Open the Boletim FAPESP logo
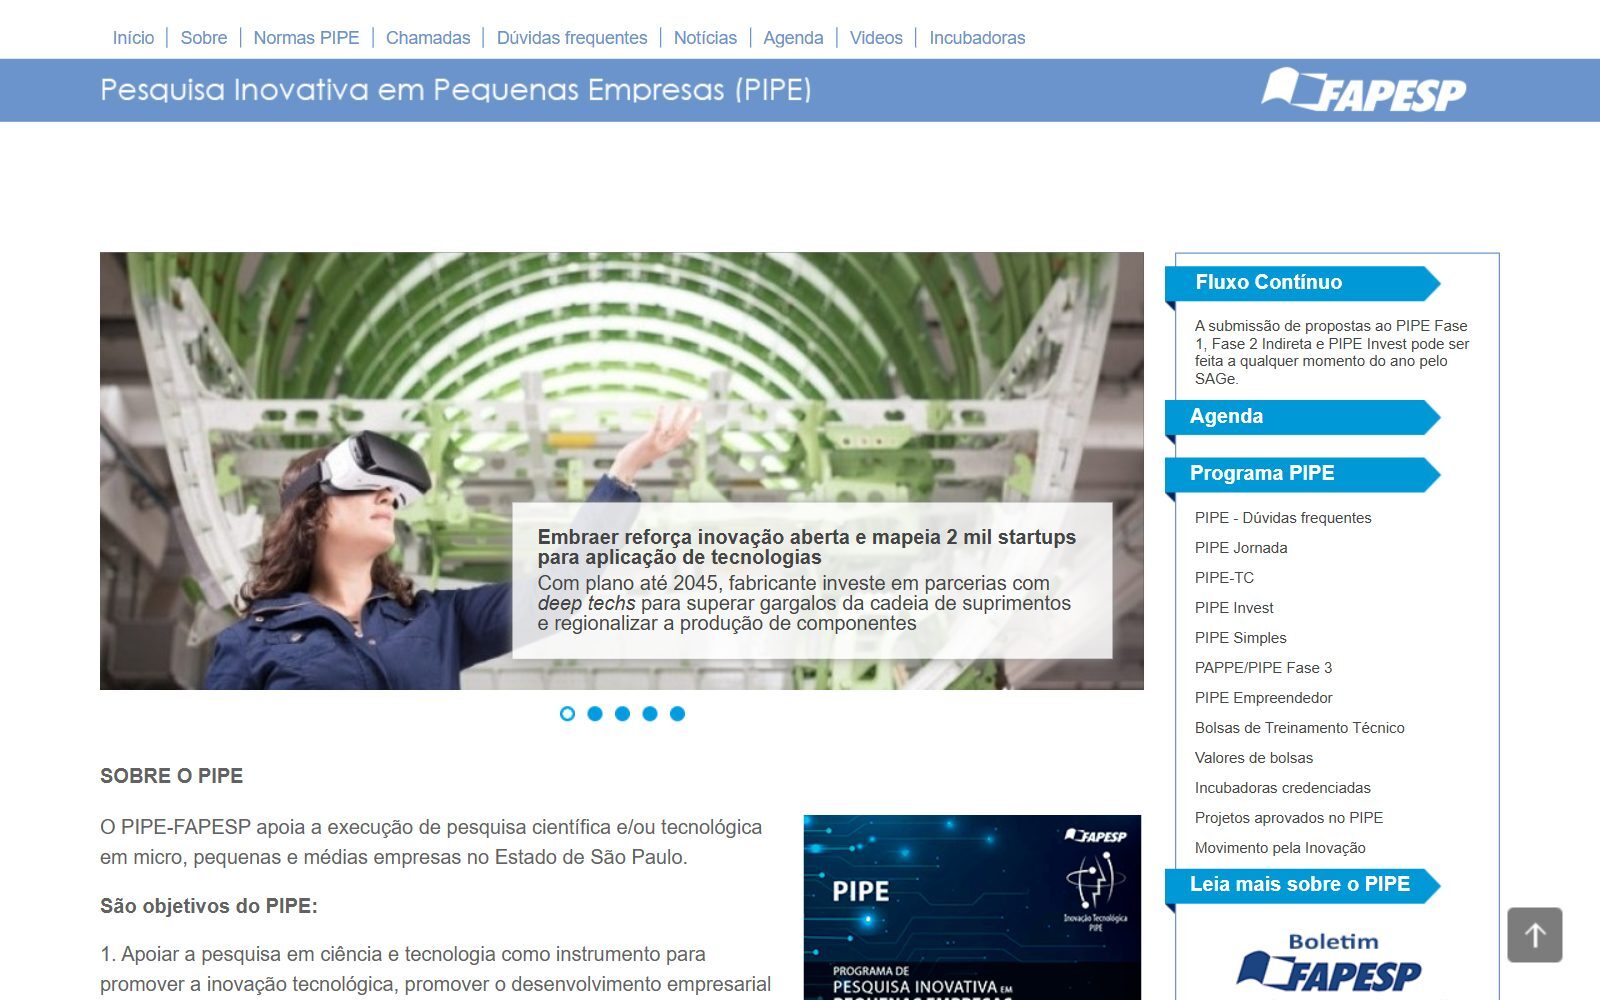The height and width of the screenshot is (1000, 1600). 1329,962
